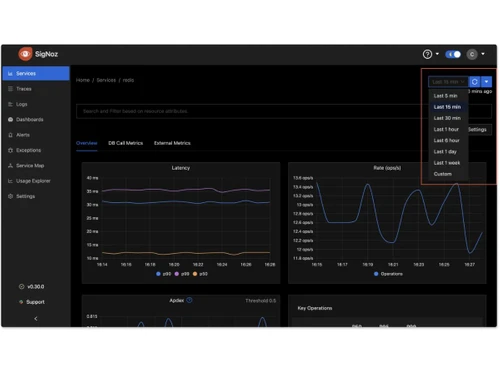Screen dimensions: 500x375
Task: Open Usage Explorer in the sidebar
Action: tap(36, 181)
